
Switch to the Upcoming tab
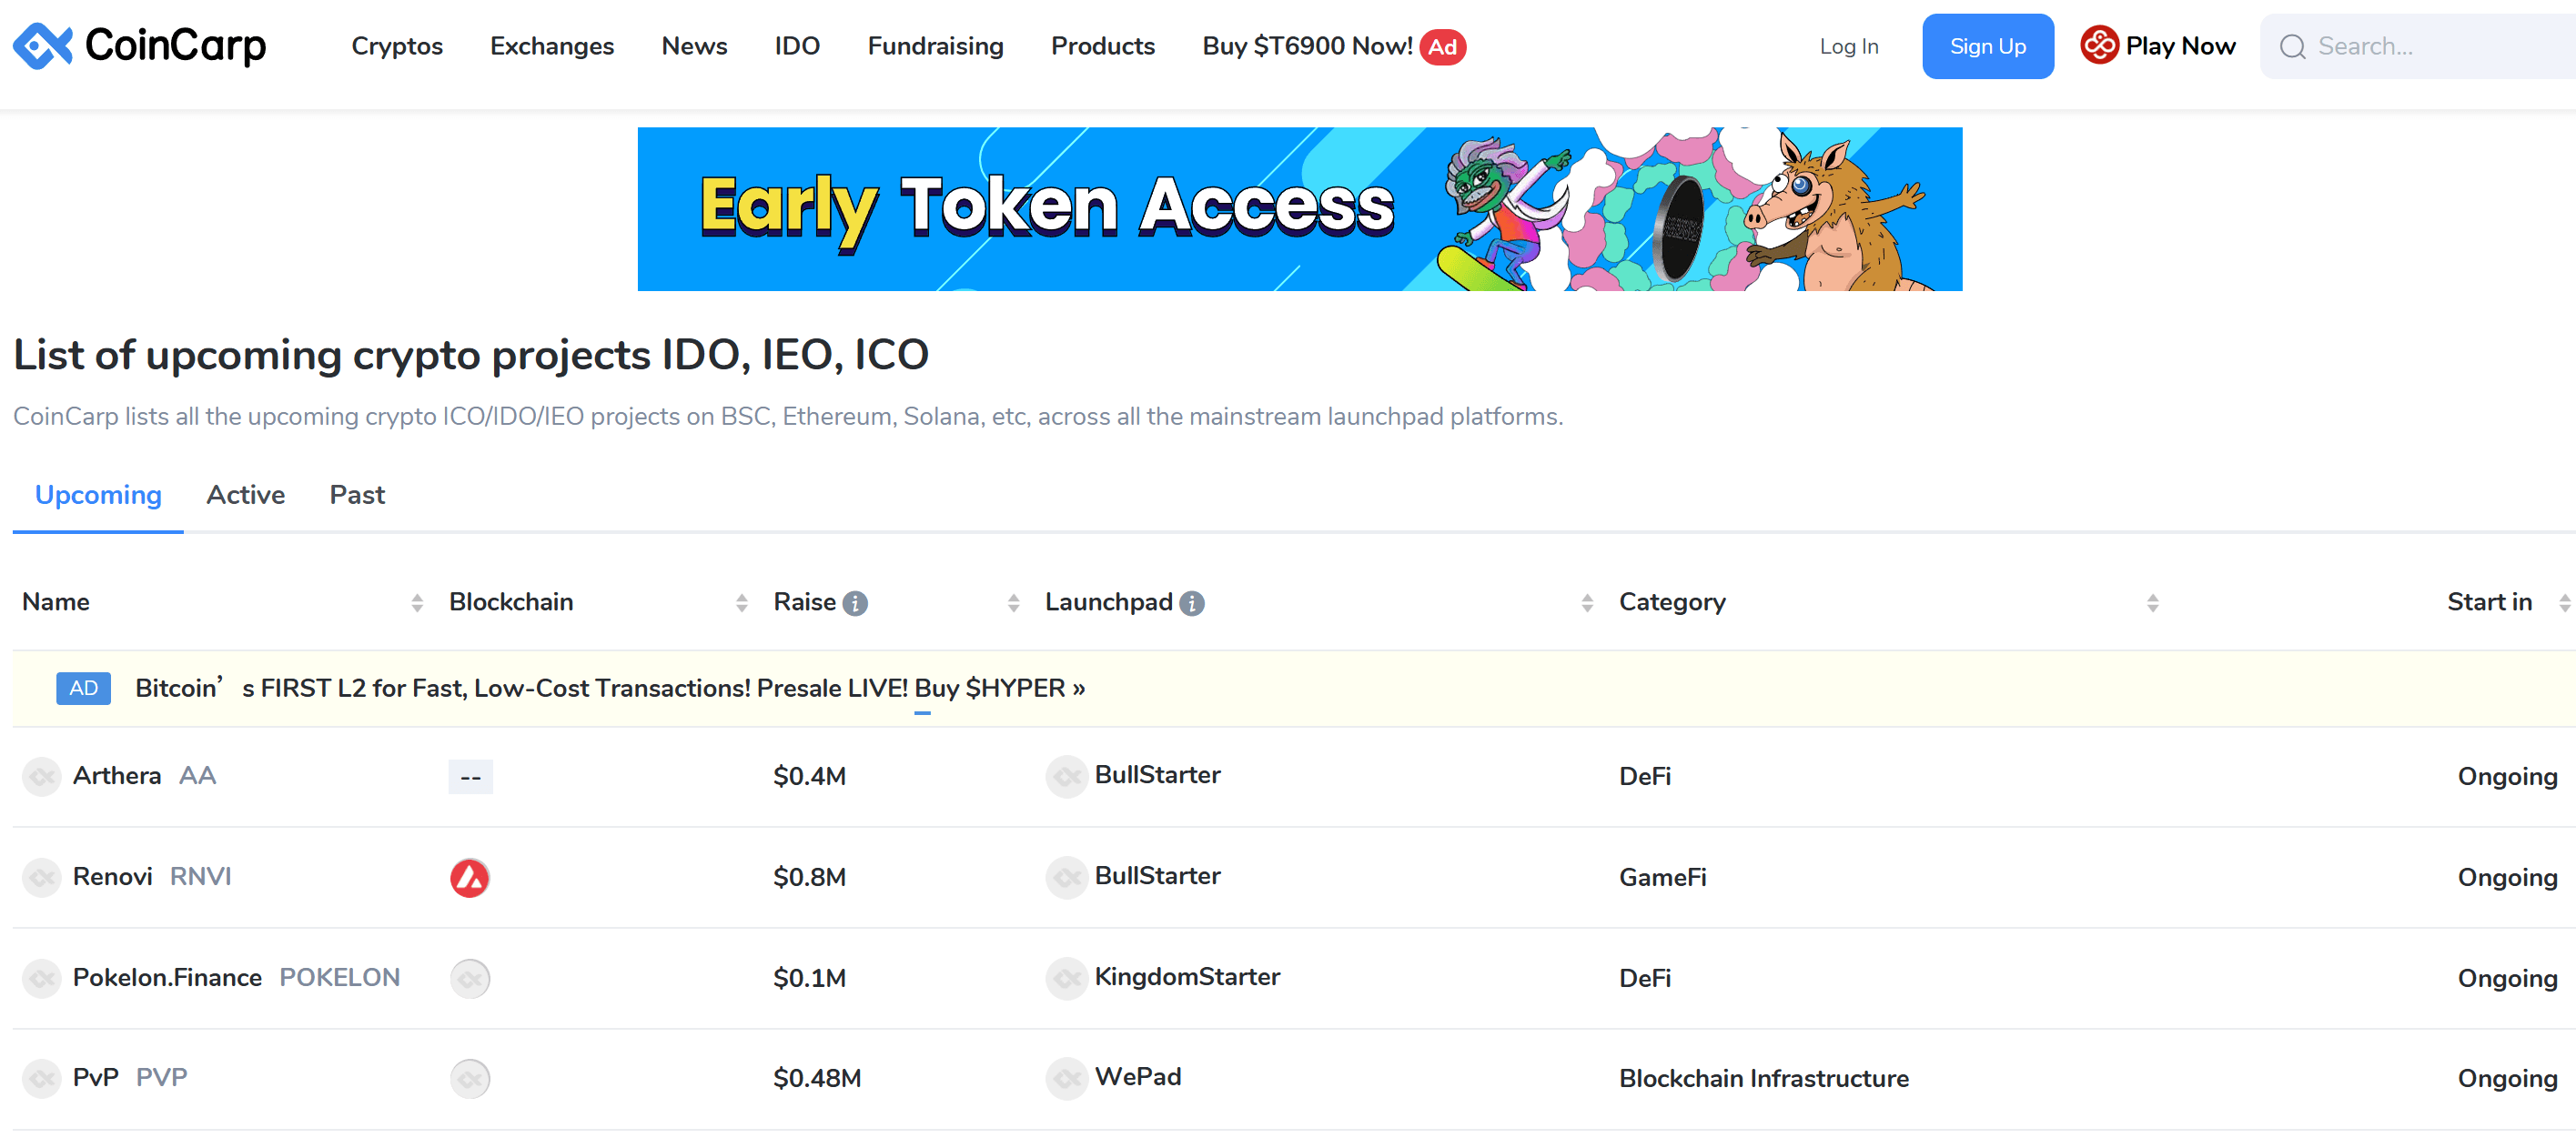coord(98,495)
